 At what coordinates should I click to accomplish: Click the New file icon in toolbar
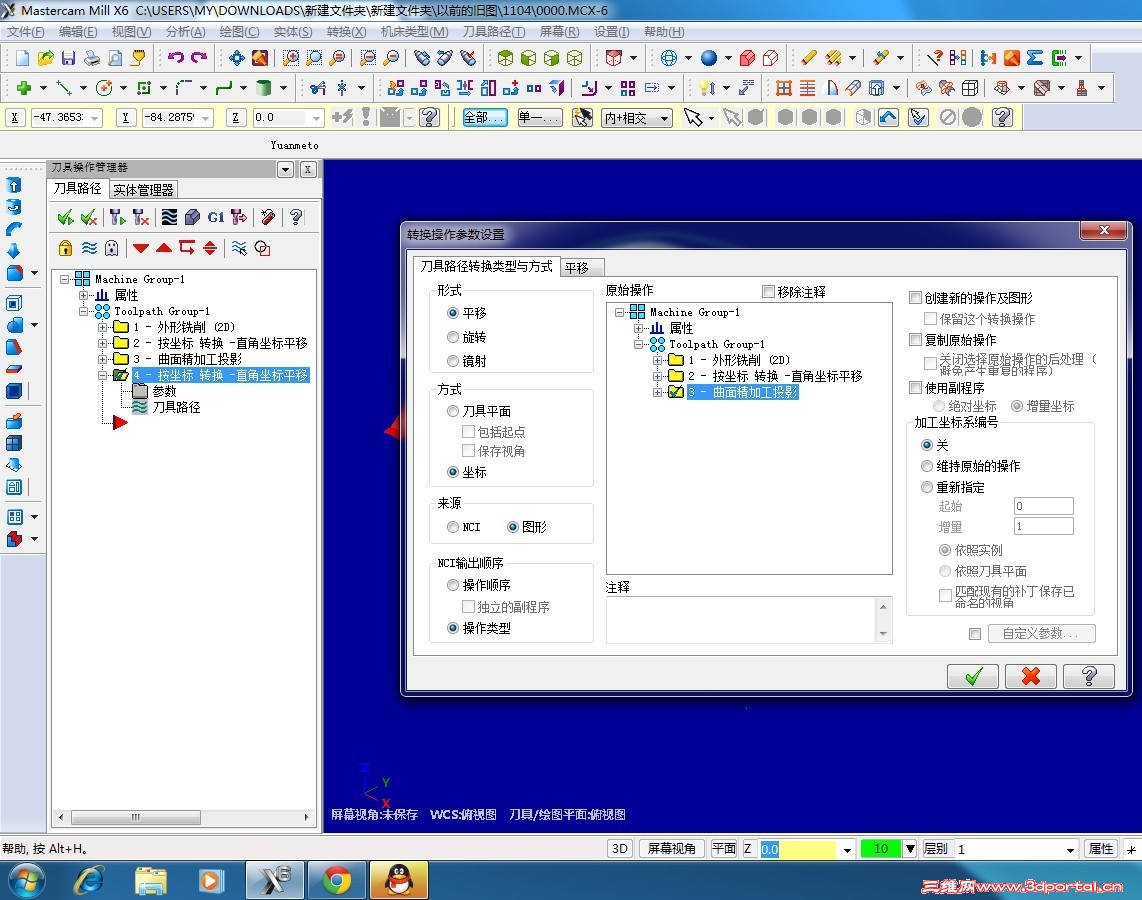(x=22, y=58)
